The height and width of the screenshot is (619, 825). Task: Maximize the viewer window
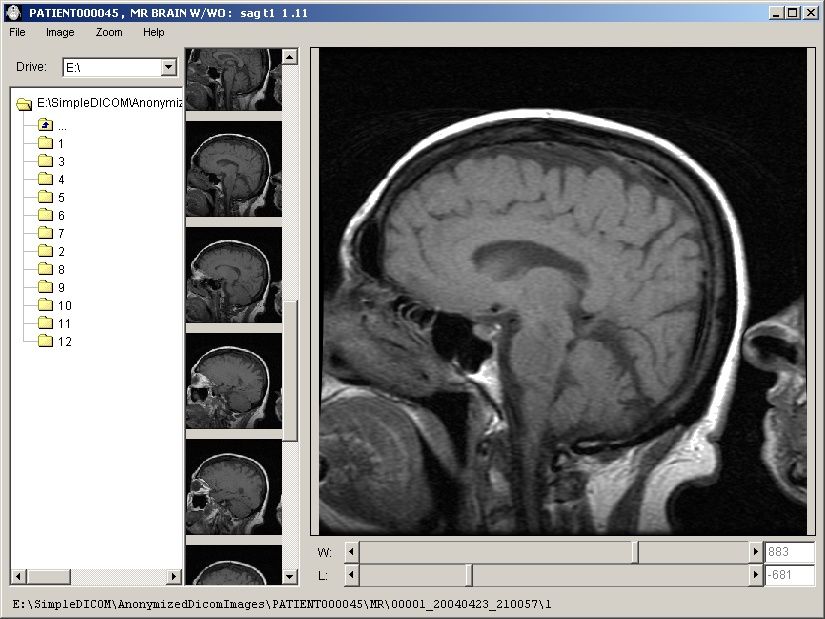pos(792,13)
